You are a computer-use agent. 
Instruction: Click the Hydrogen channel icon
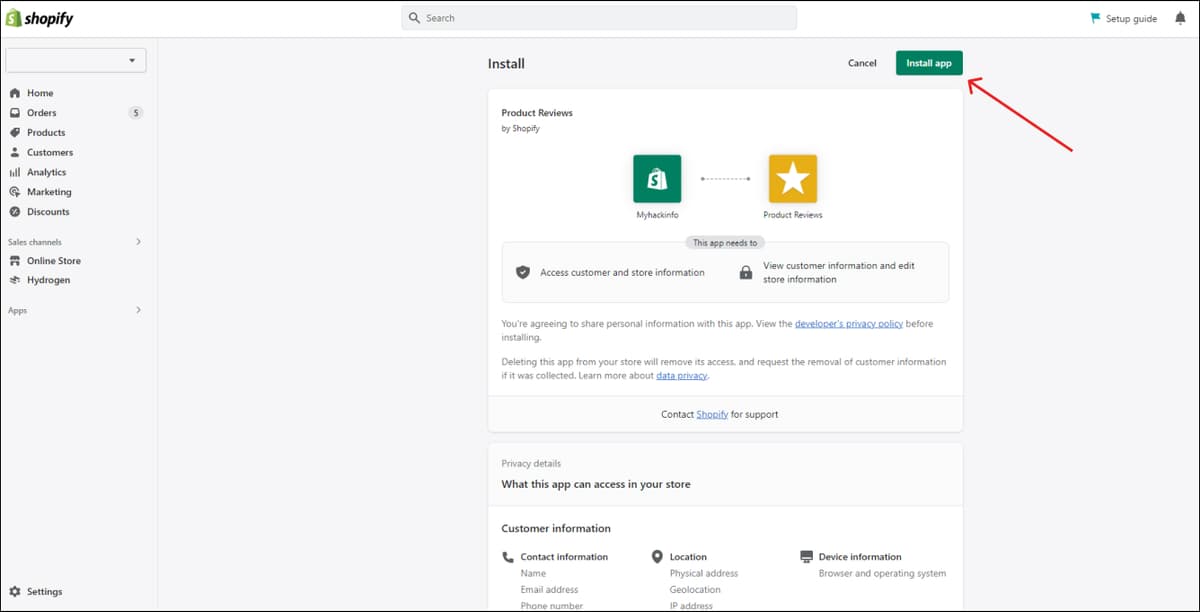15,280
